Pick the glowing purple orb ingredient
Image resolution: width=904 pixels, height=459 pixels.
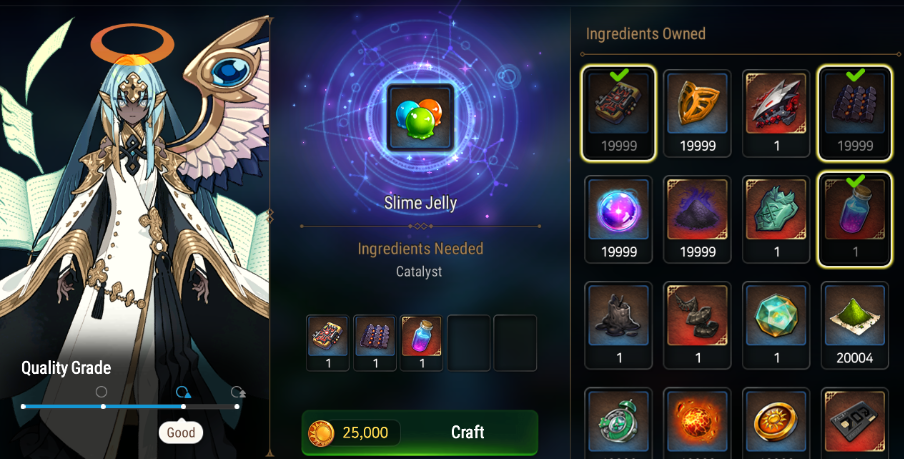click(619, 220)
